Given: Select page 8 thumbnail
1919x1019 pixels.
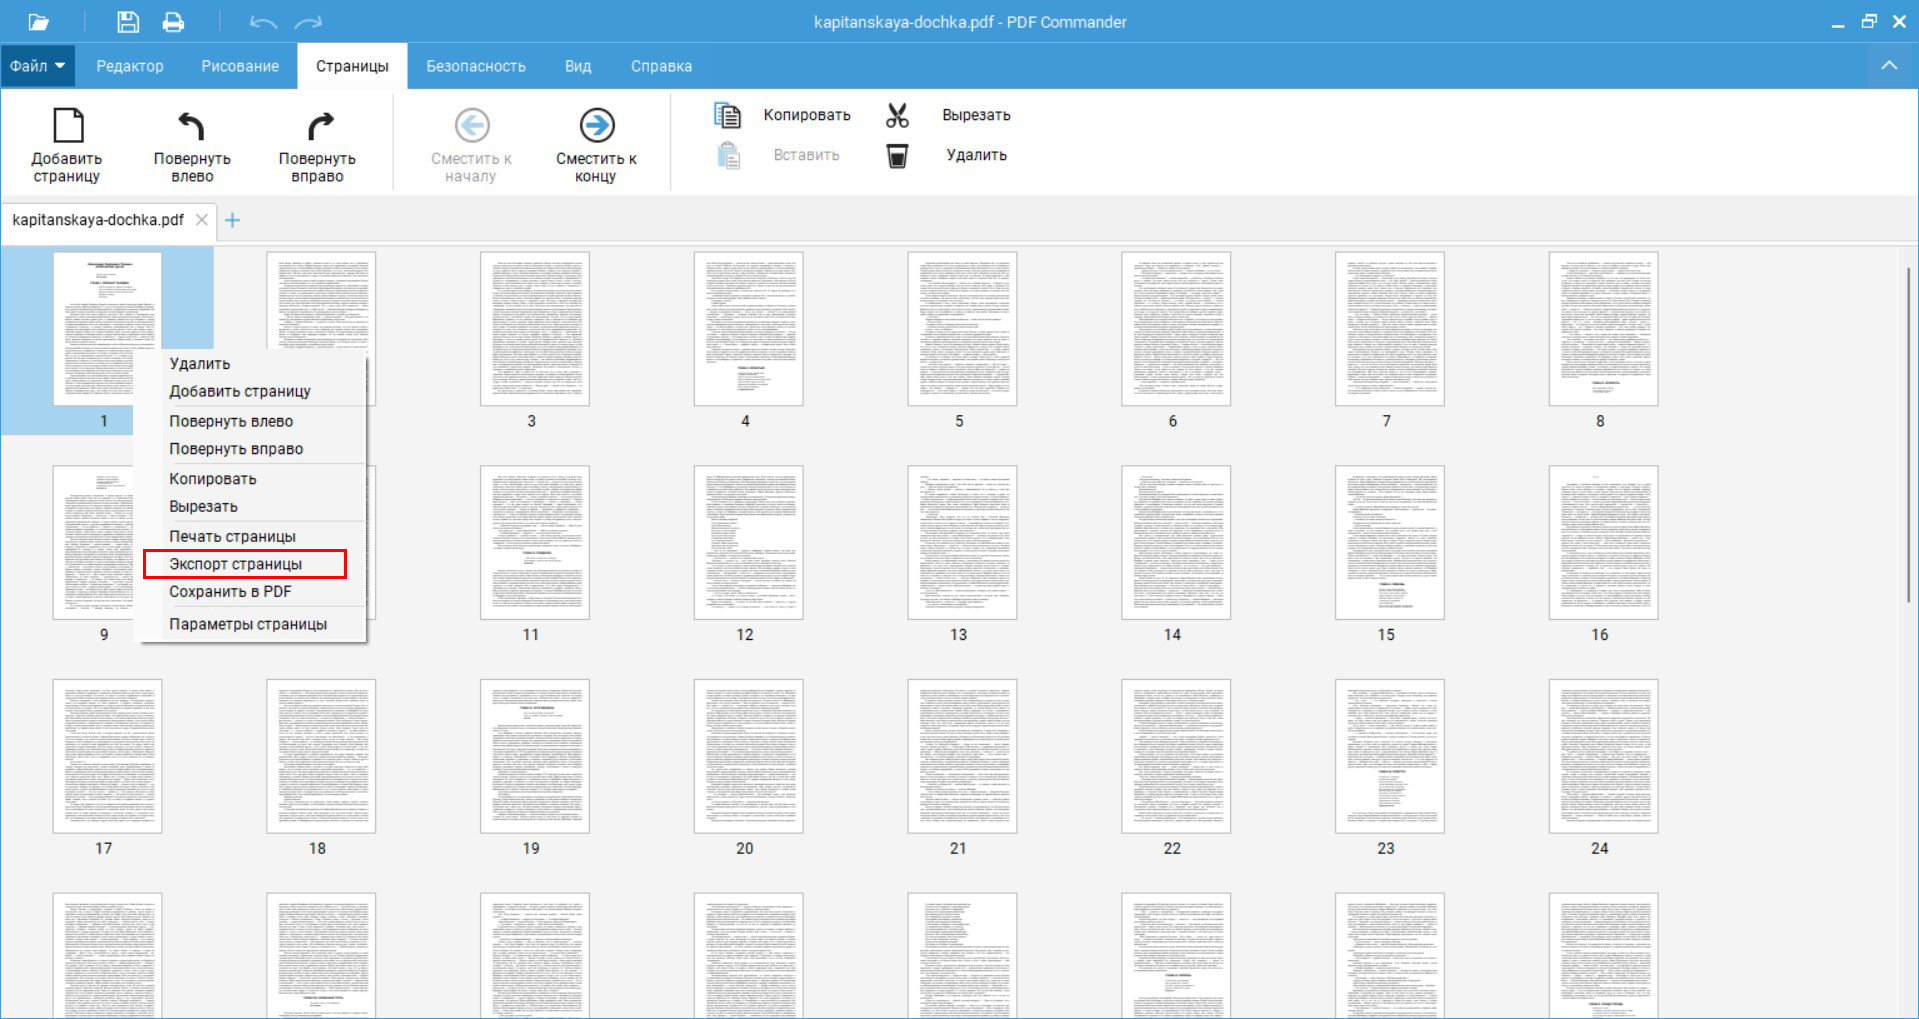Looking at the screenshot, I should coord(1604,329).
